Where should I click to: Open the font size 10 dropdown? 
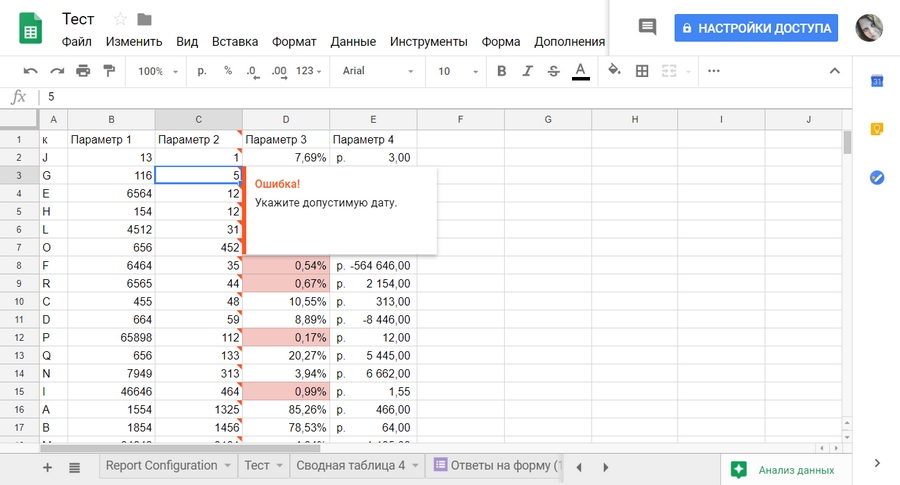point(454,71)
